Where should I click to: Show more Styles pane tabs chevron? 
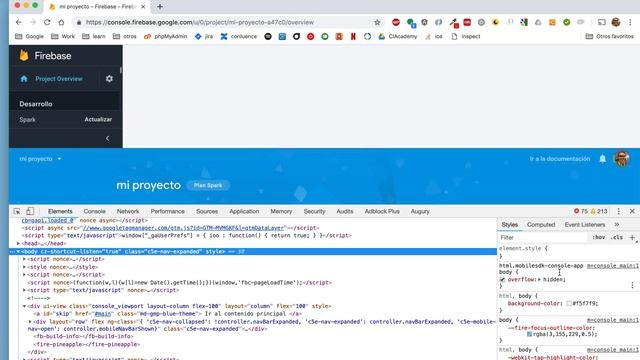(x=617, y=224)
